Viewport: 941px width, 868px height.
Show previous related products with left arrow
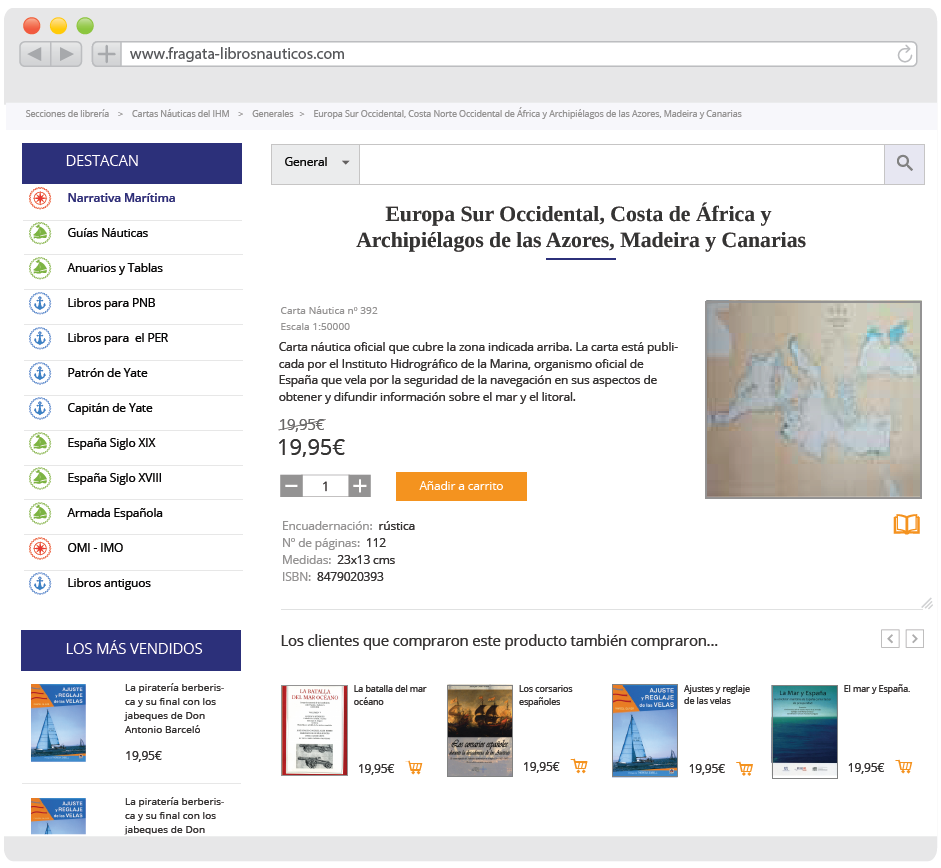coord(890,639)
